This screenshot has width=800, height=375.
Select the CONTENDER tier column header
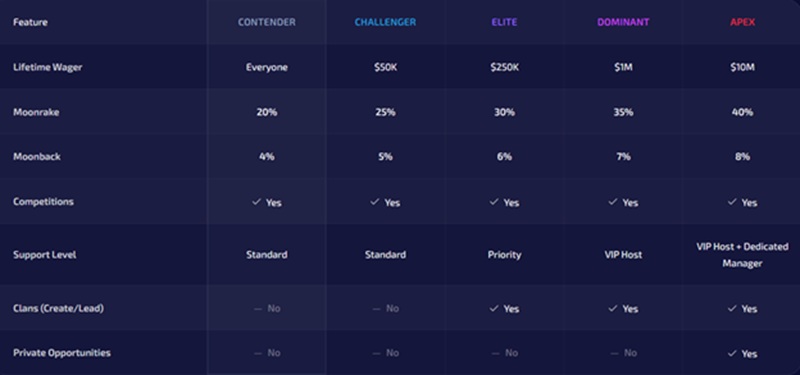pyautogui.click(x=266, y=22)
